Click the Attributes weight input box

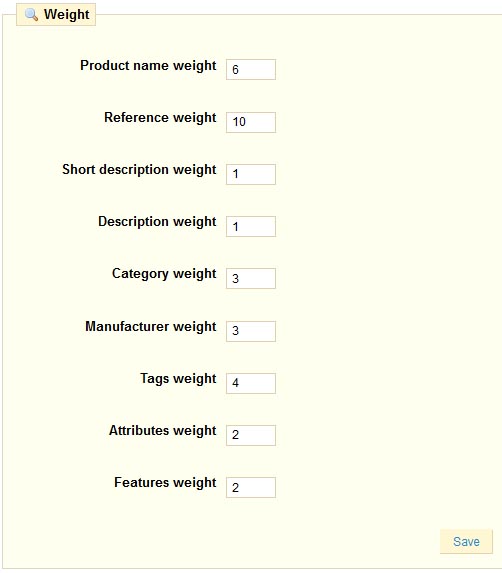point(251,435)
